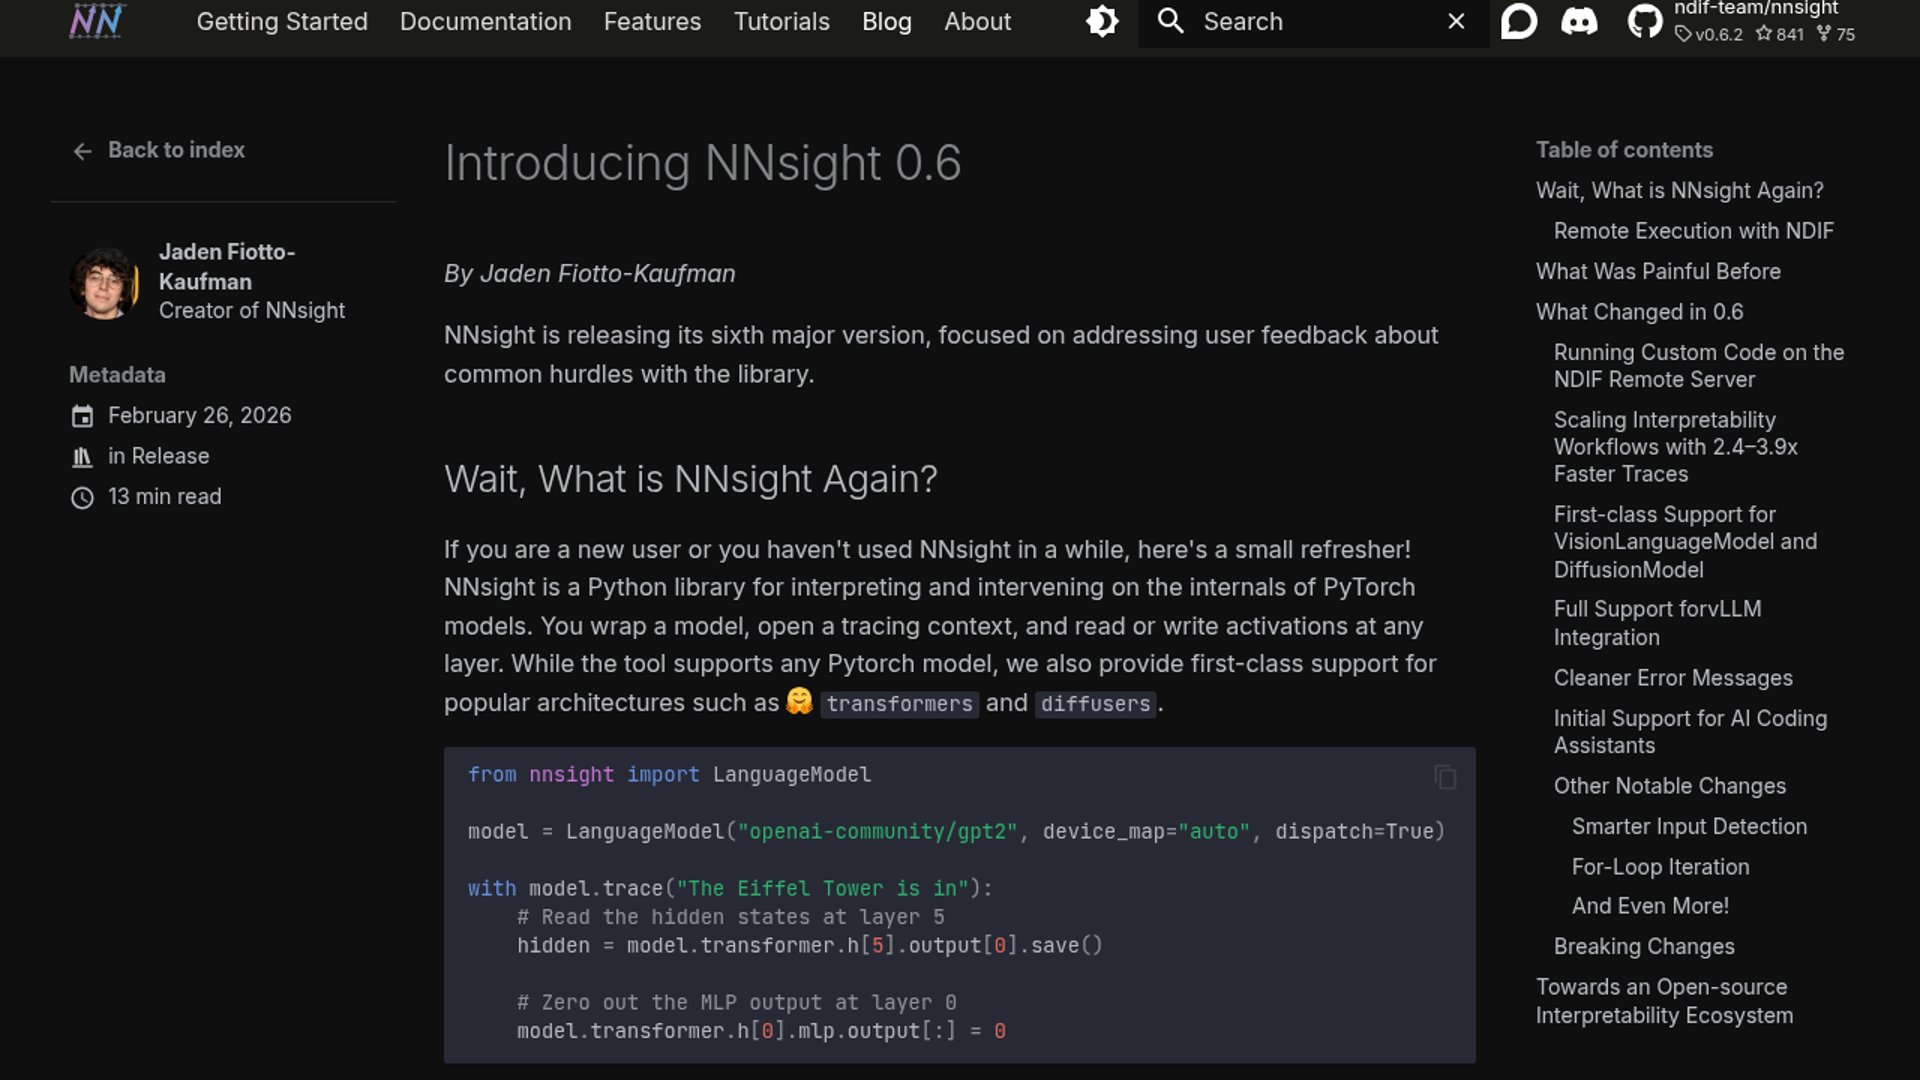Open the For-Loop Iteration contents link
This screenshot has width=1920, height=1080.
tap(1660, 867)
